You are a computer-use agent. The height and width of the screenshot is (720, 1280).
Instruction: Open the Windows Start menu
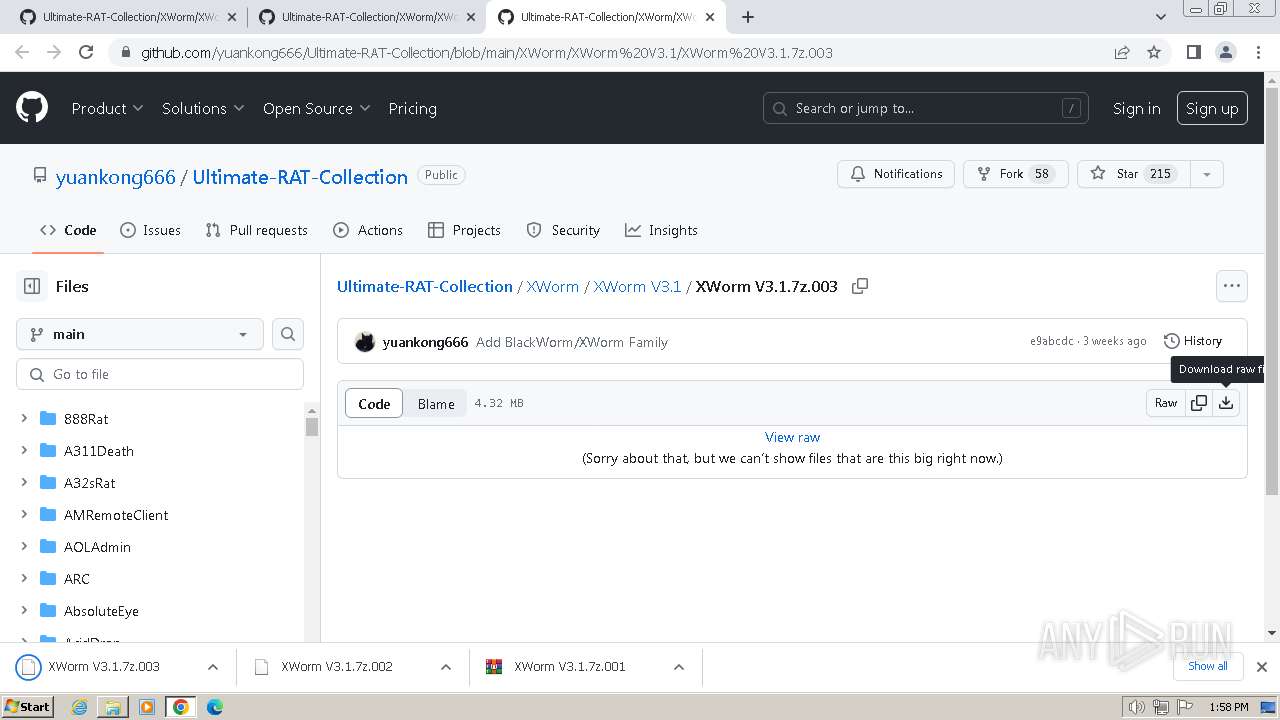[x=27, y=707]
